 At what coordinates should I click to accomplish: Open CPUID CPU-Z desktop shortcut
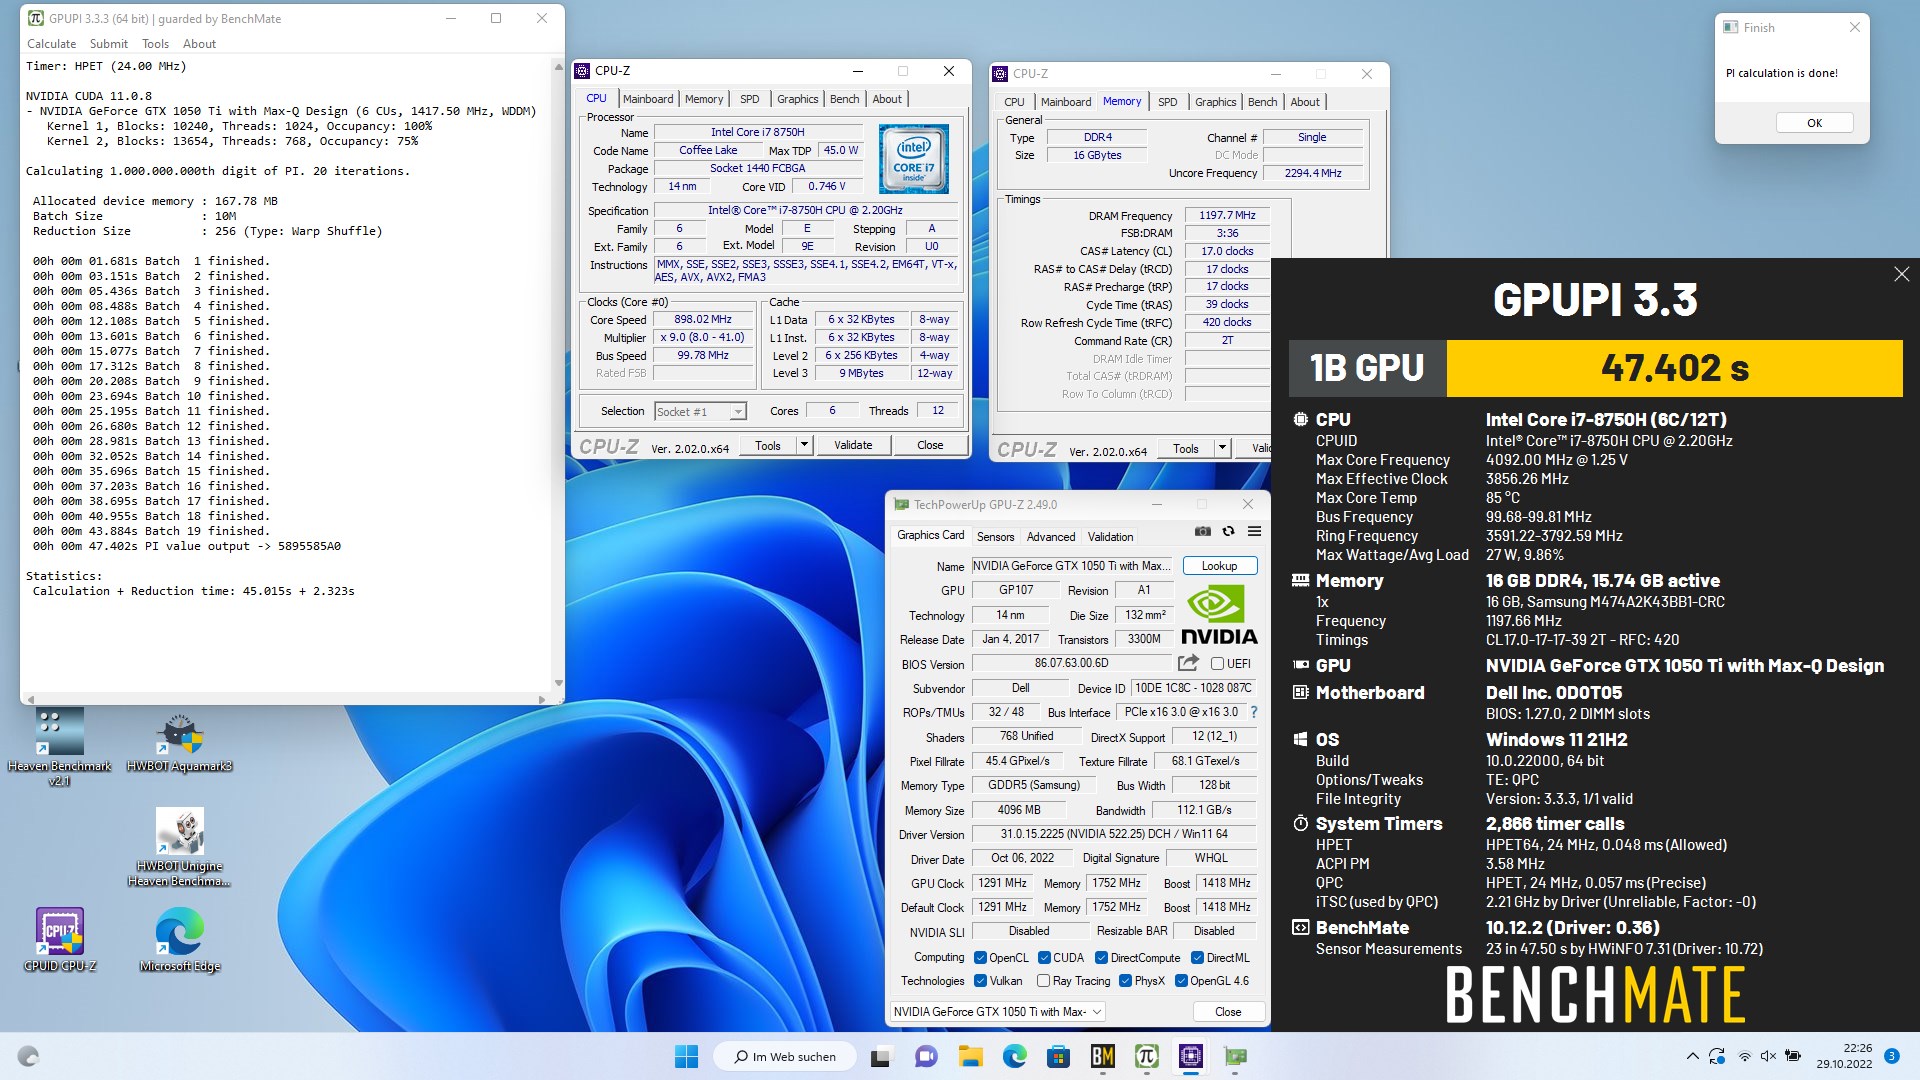point(60,940)
